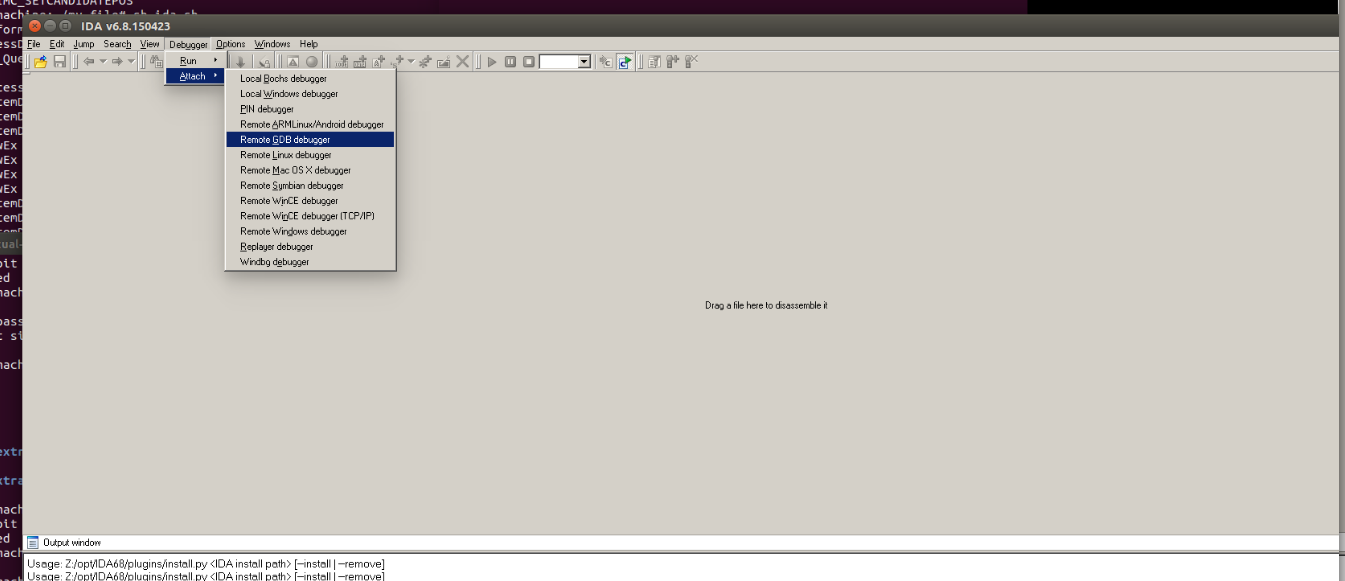Open the debugger selection combo box
1345x581 pixels.
[x=584, y=62]
